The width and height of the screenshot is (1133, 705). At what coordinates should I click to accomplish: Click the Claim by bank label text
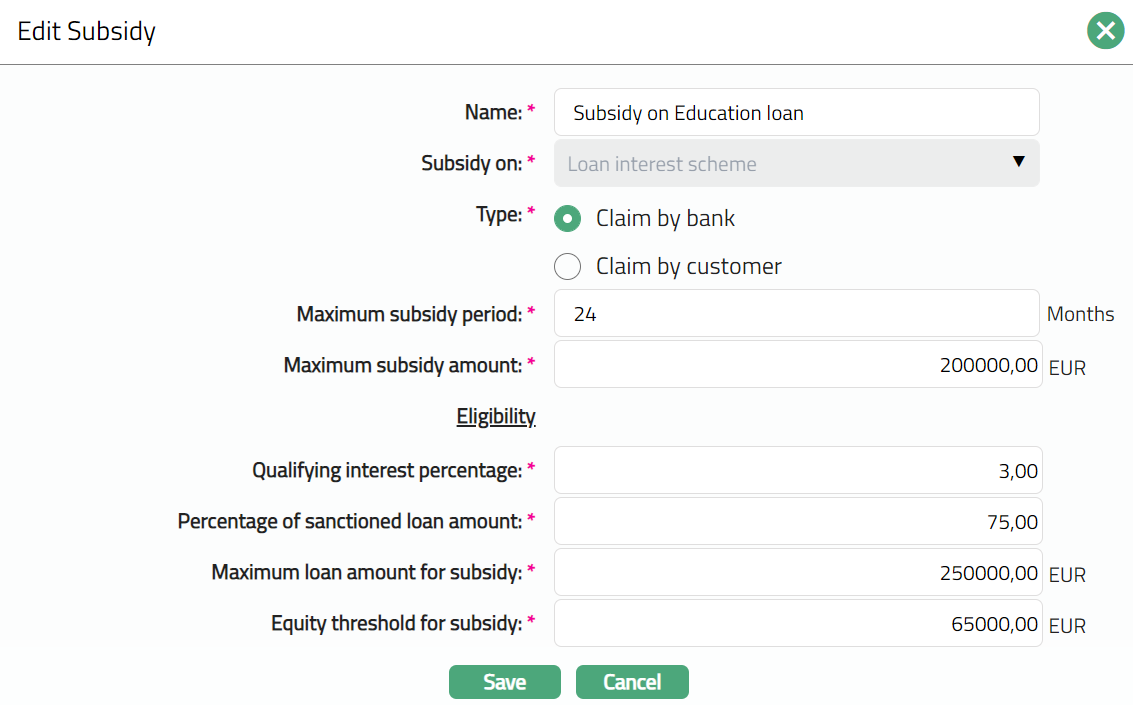[665, 218]
